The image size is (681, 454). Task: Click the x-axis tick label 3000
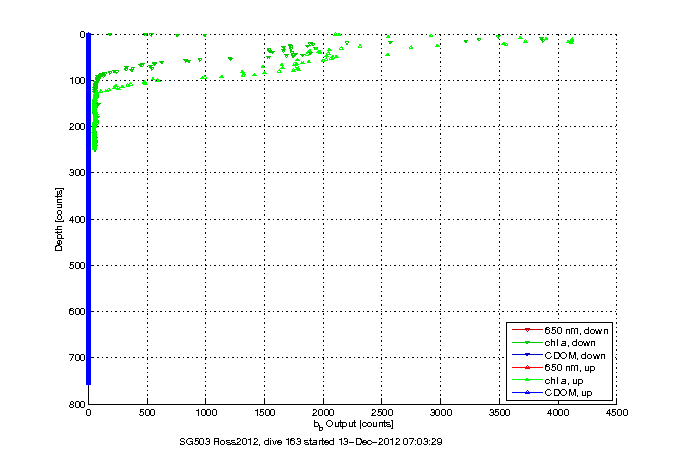click(x=440, y=412)
